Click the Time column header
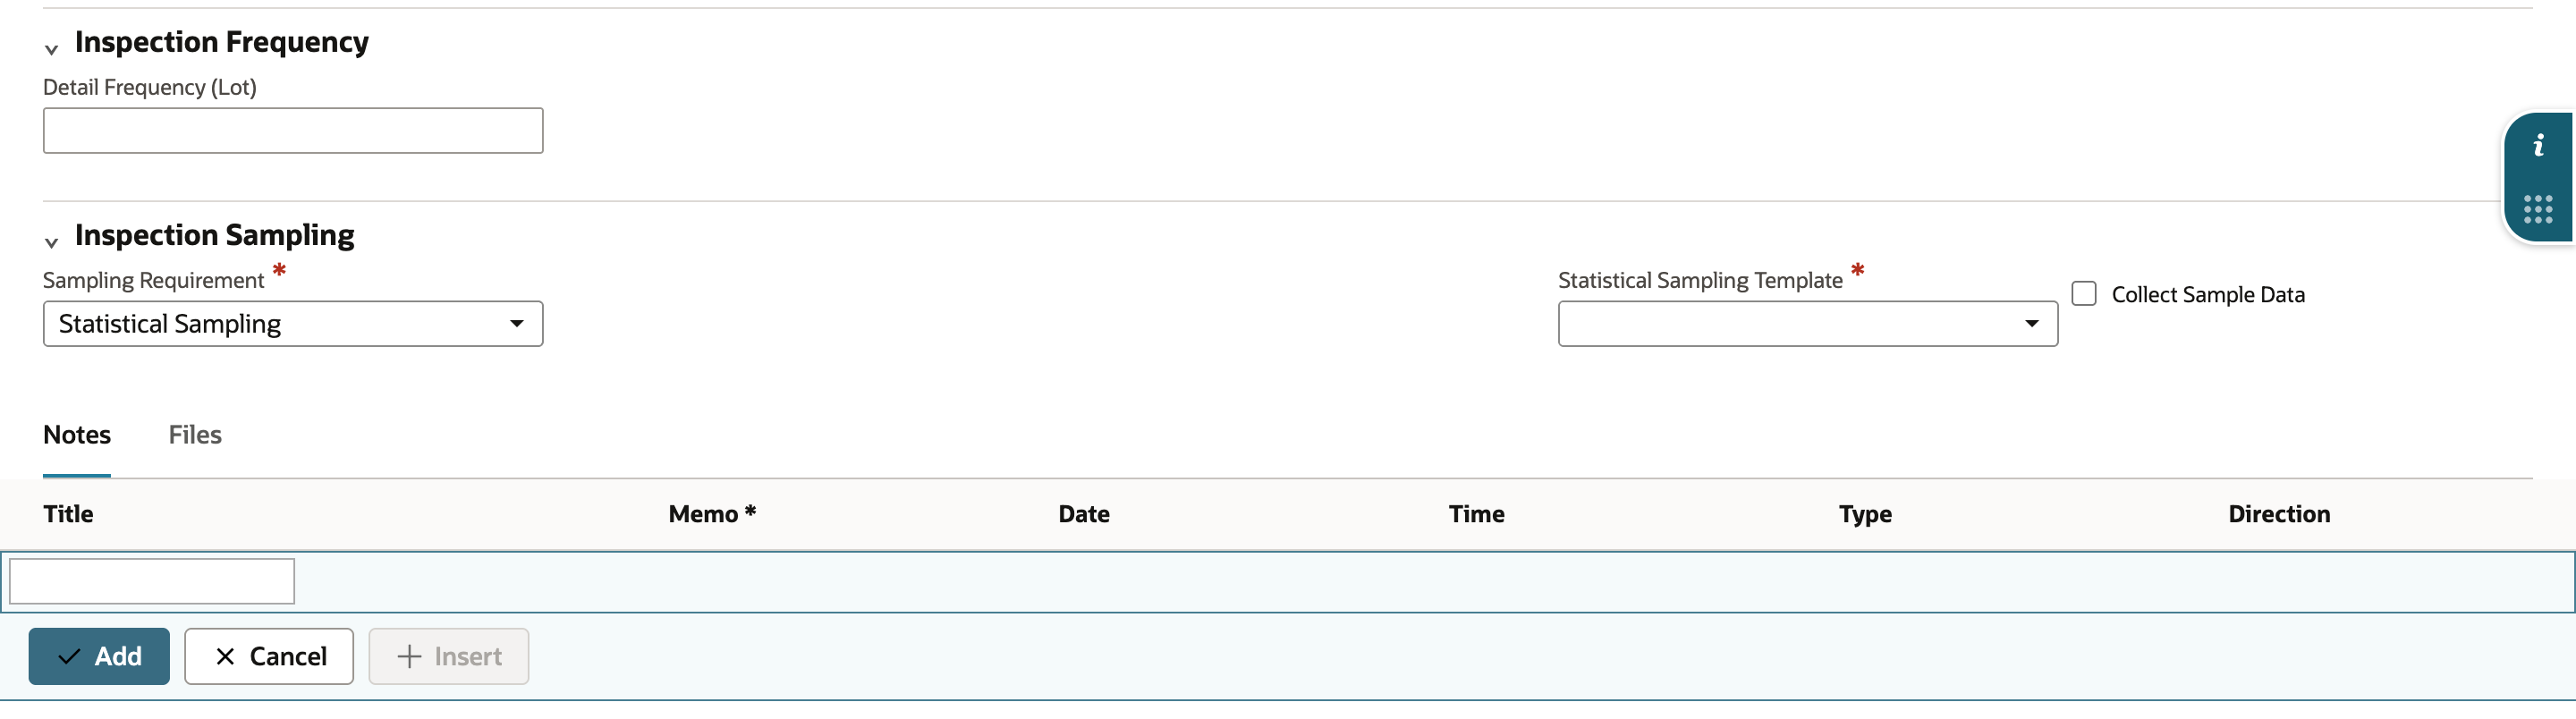The height and width of the screenshot is (719, 2576). click(1477, 514)
